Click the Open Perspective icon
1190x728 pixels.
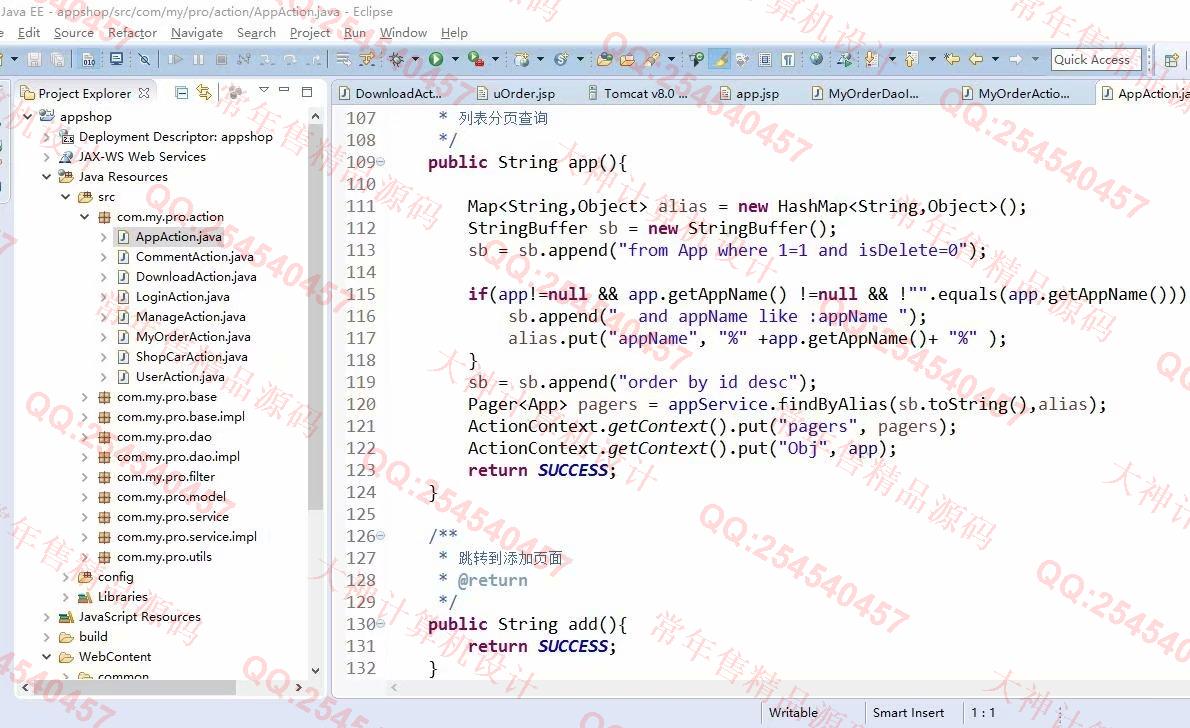coord(1171,59)
